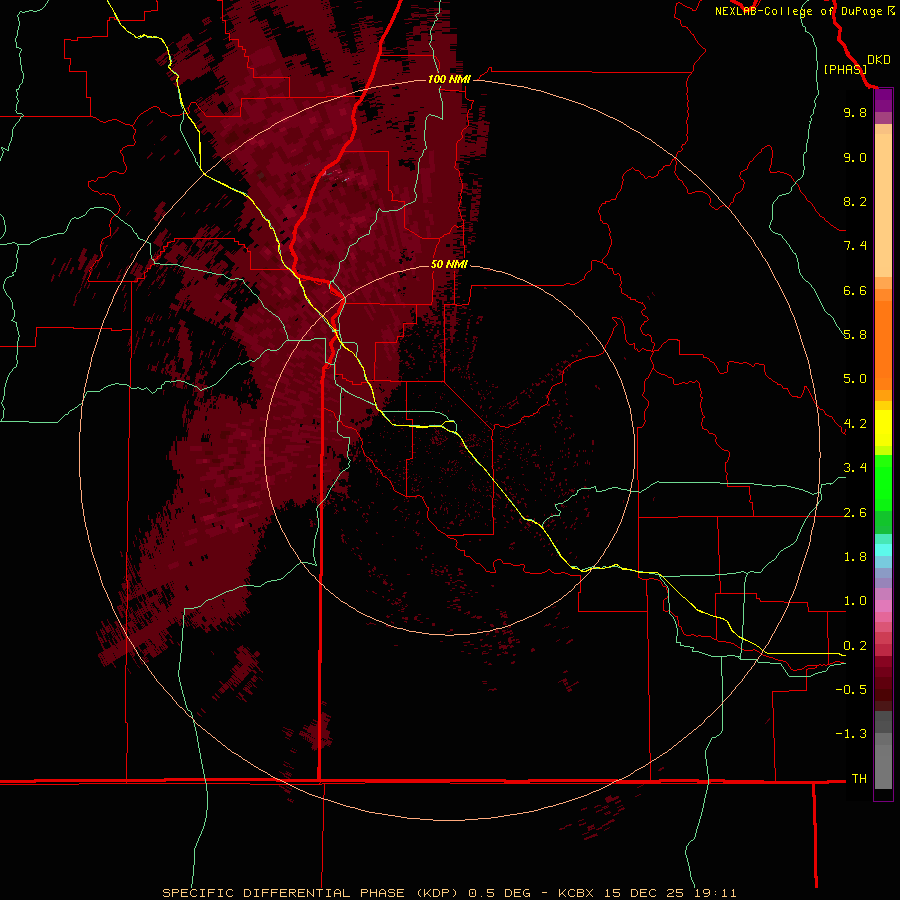
Task: Click the 4.2 scale value label
Action: tap(855, 424)
